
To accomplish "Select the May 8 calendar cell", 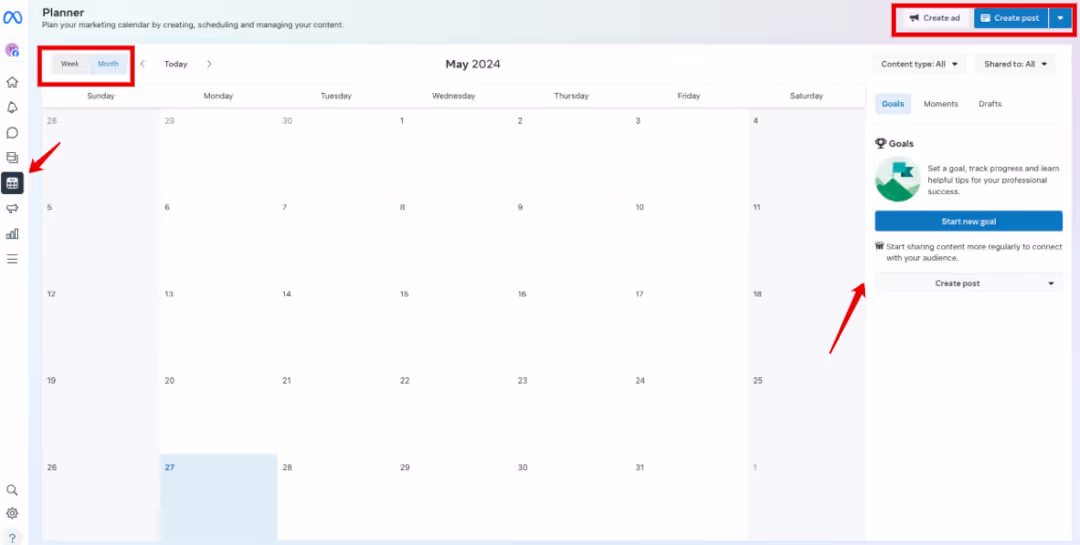I will pyautogui.click(x=453, y=239).
